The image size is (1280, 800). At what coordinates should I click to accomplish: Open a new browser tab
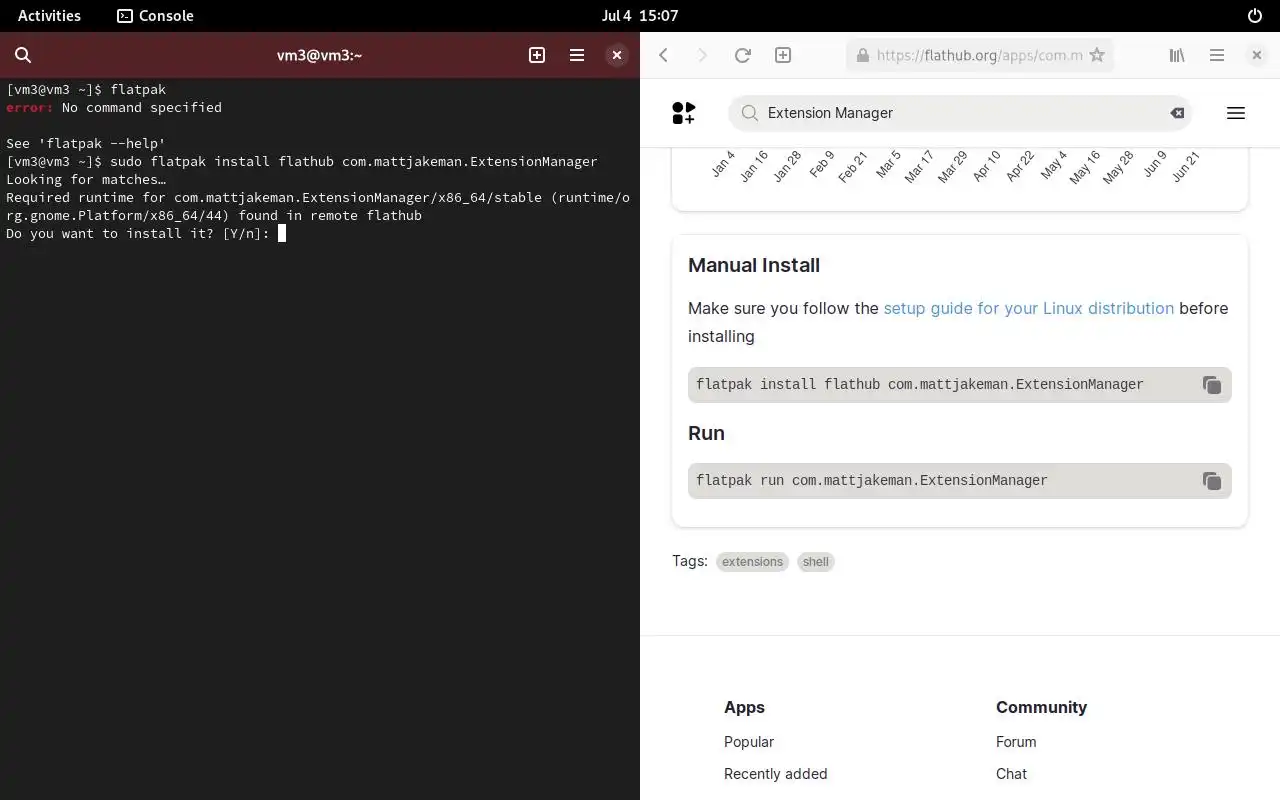(783, 55)
